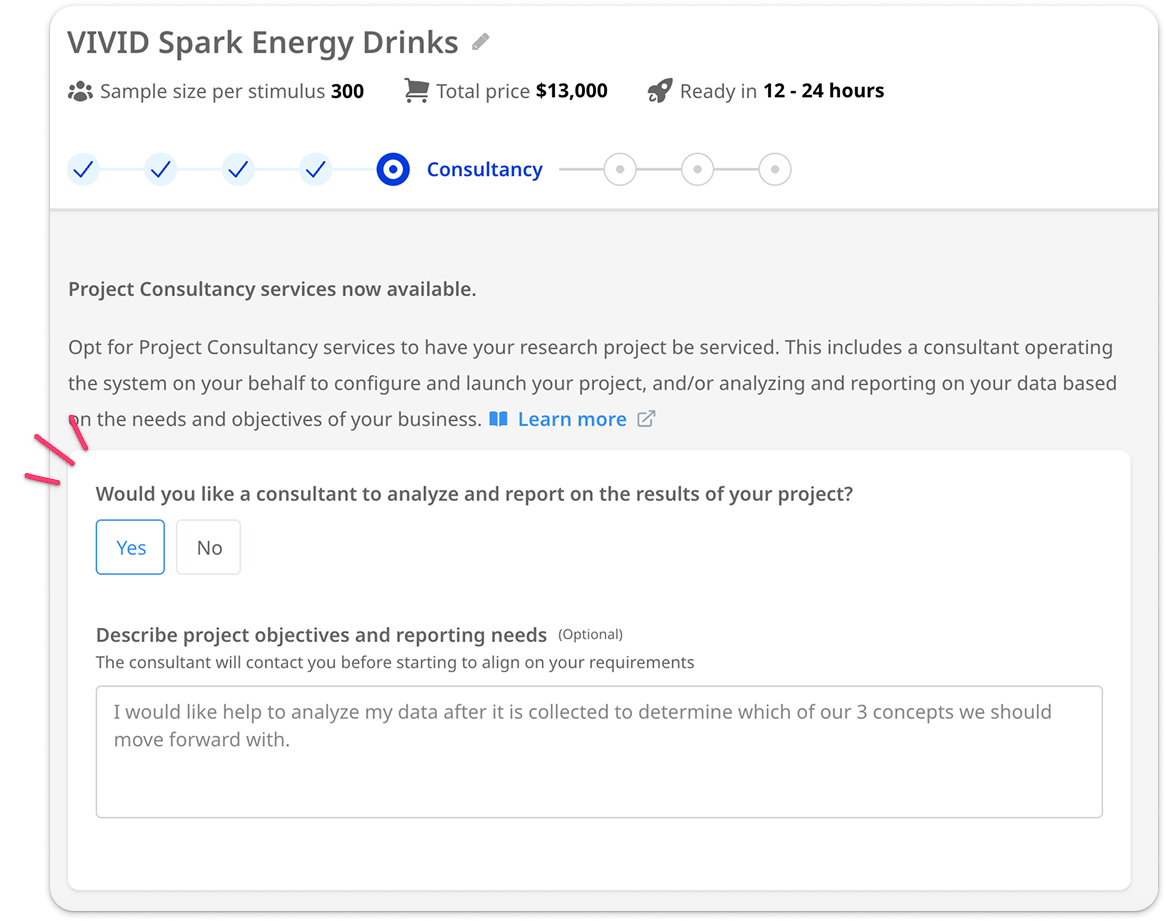Click the shopping cart price icon
The image size is (1167, 921).
[417, 91]
